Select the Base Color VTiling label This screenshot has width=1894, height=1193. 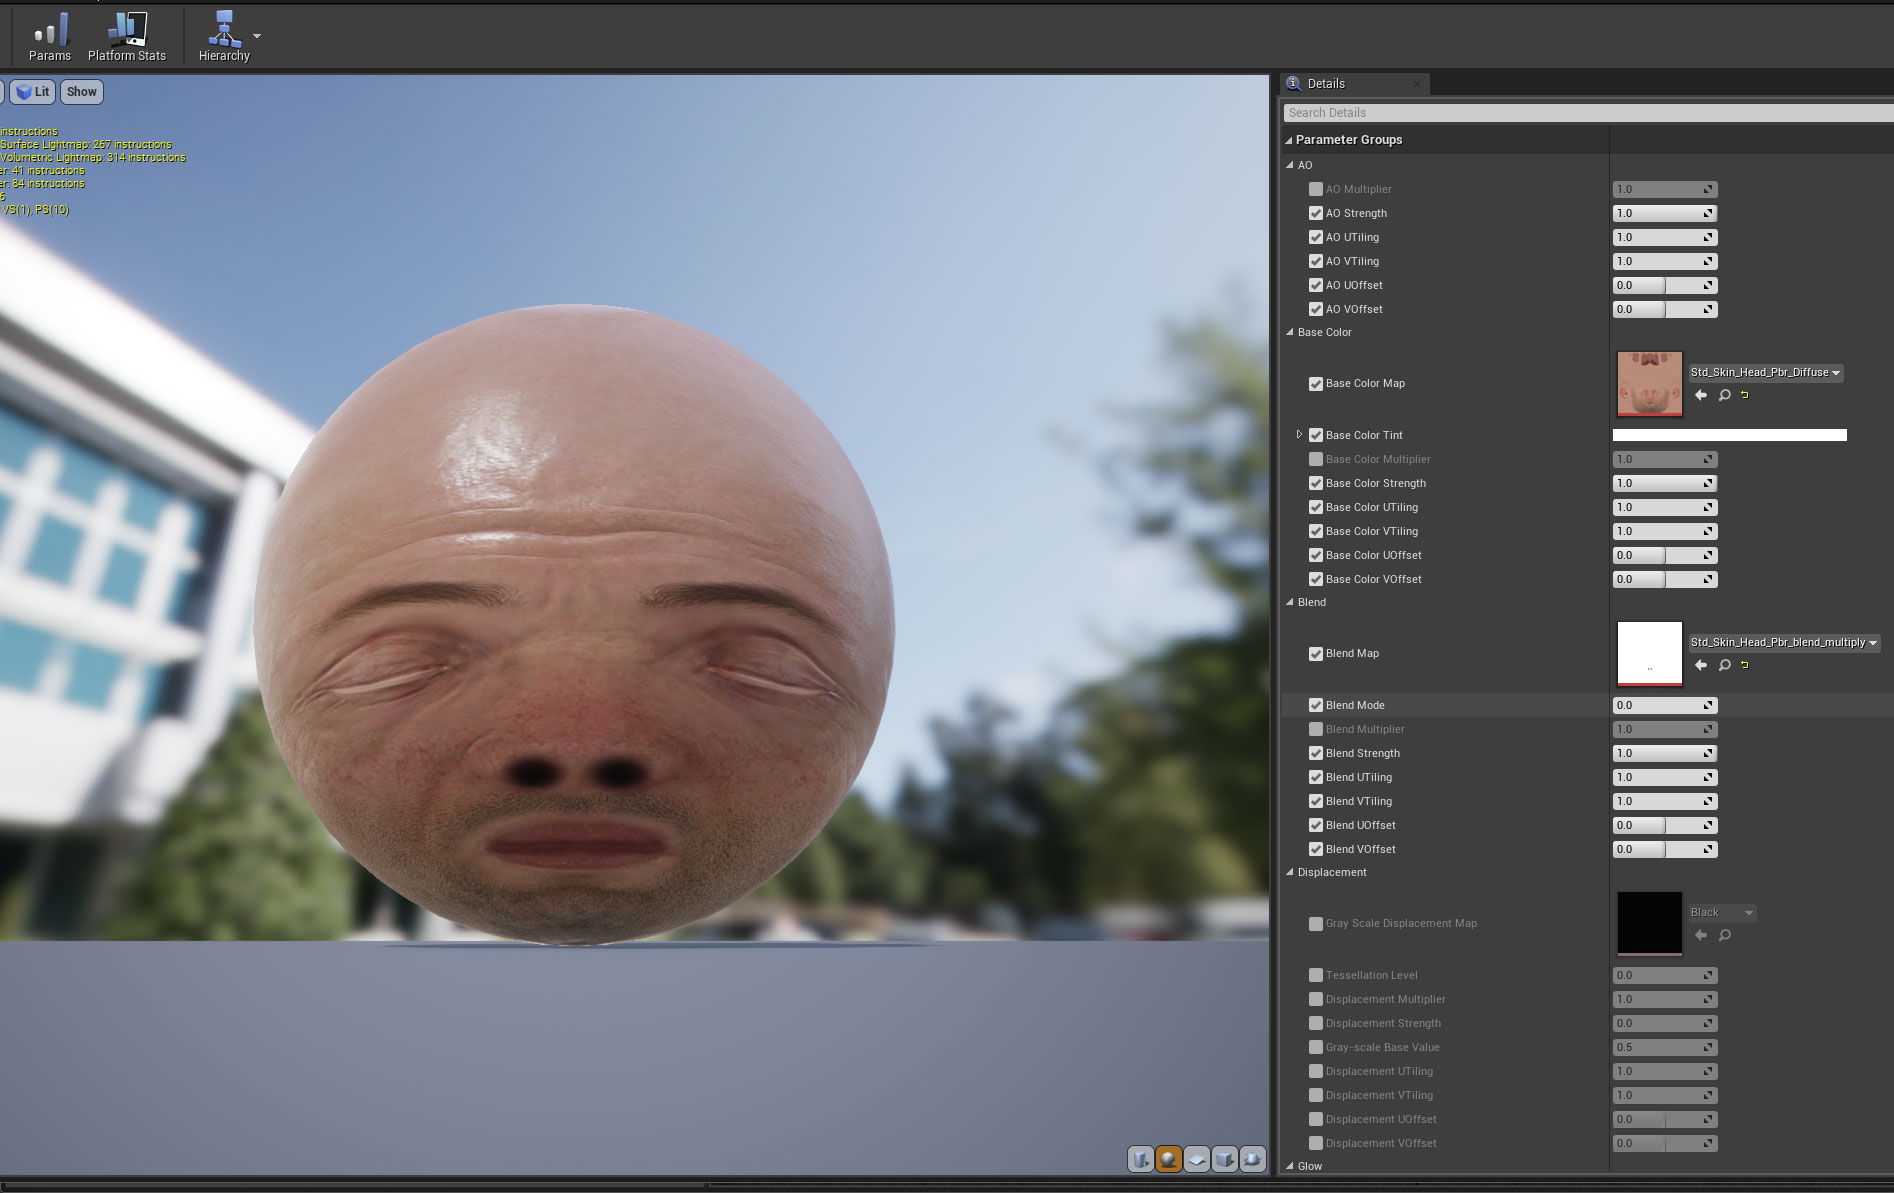[x=1371, y=531]
